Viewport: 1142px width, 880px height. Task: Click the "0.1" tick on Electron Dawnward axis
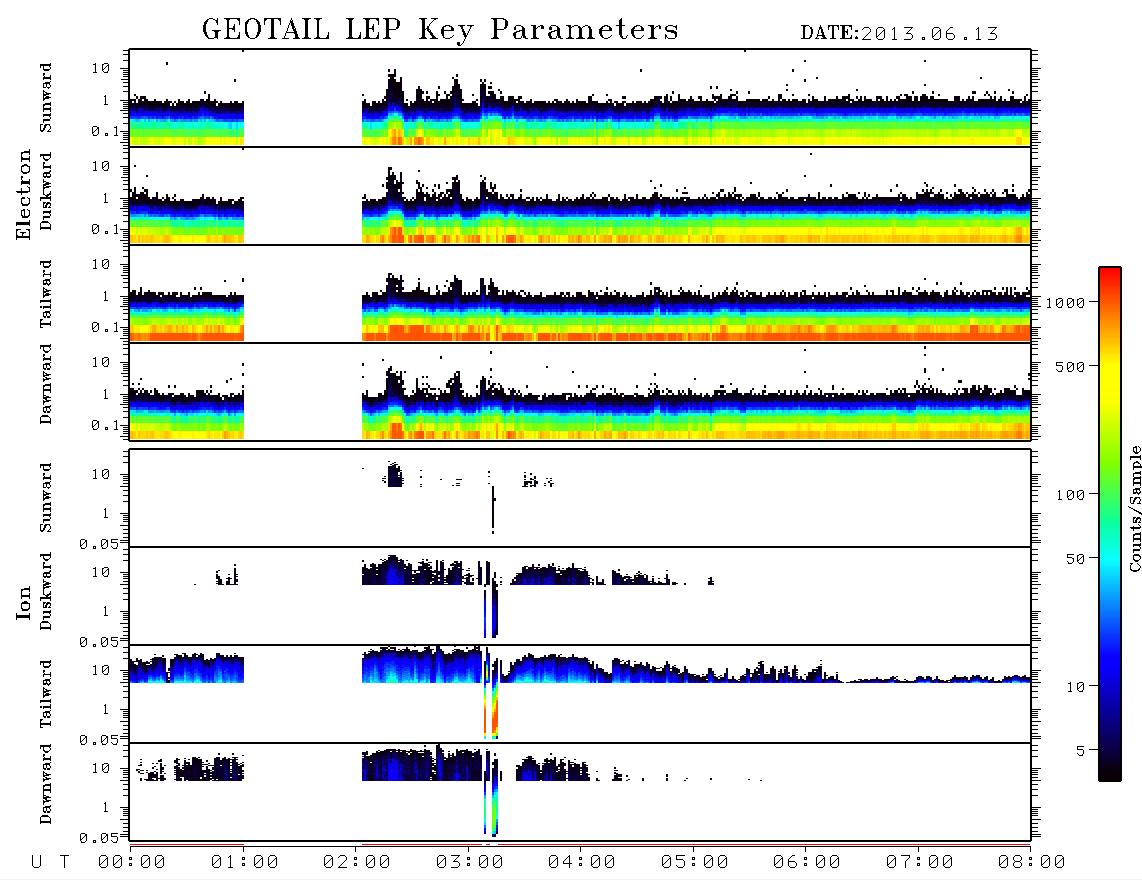[106, 425]
